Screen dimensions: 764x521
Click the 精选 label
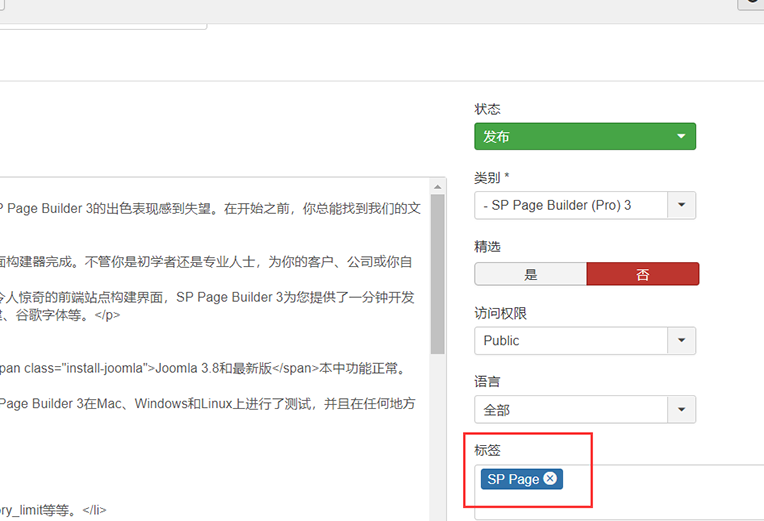(487, 245)
